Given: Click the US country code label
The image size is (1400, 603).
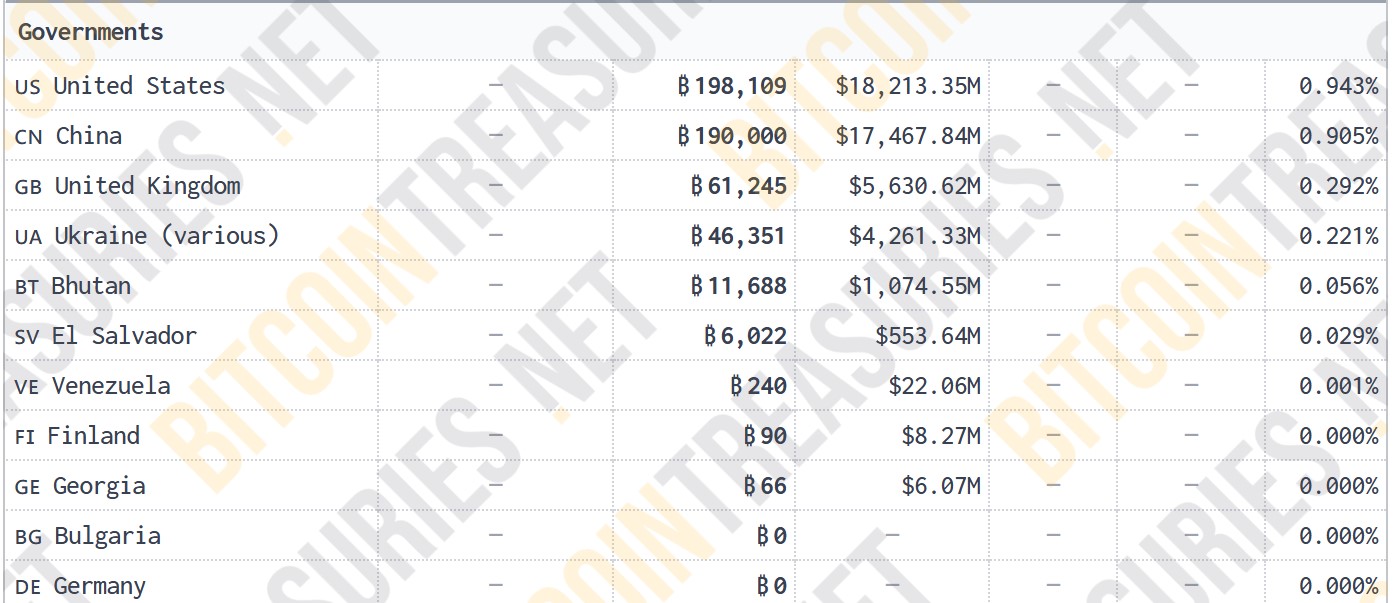Looking at the screenshot, I should (x=28, y=88).
